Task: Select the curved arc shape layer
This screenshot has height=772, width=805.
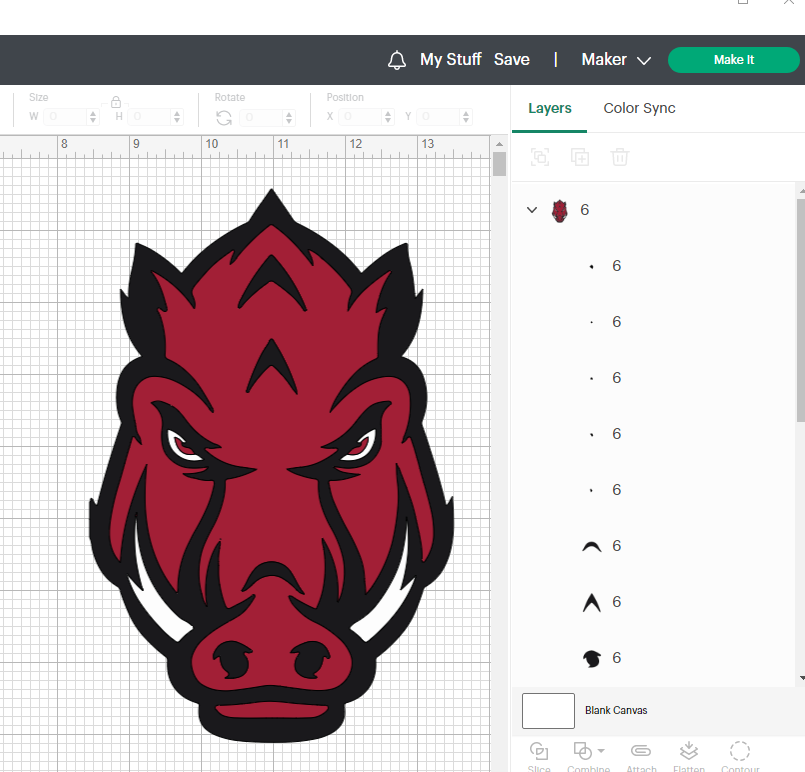Action: [591, 546]
